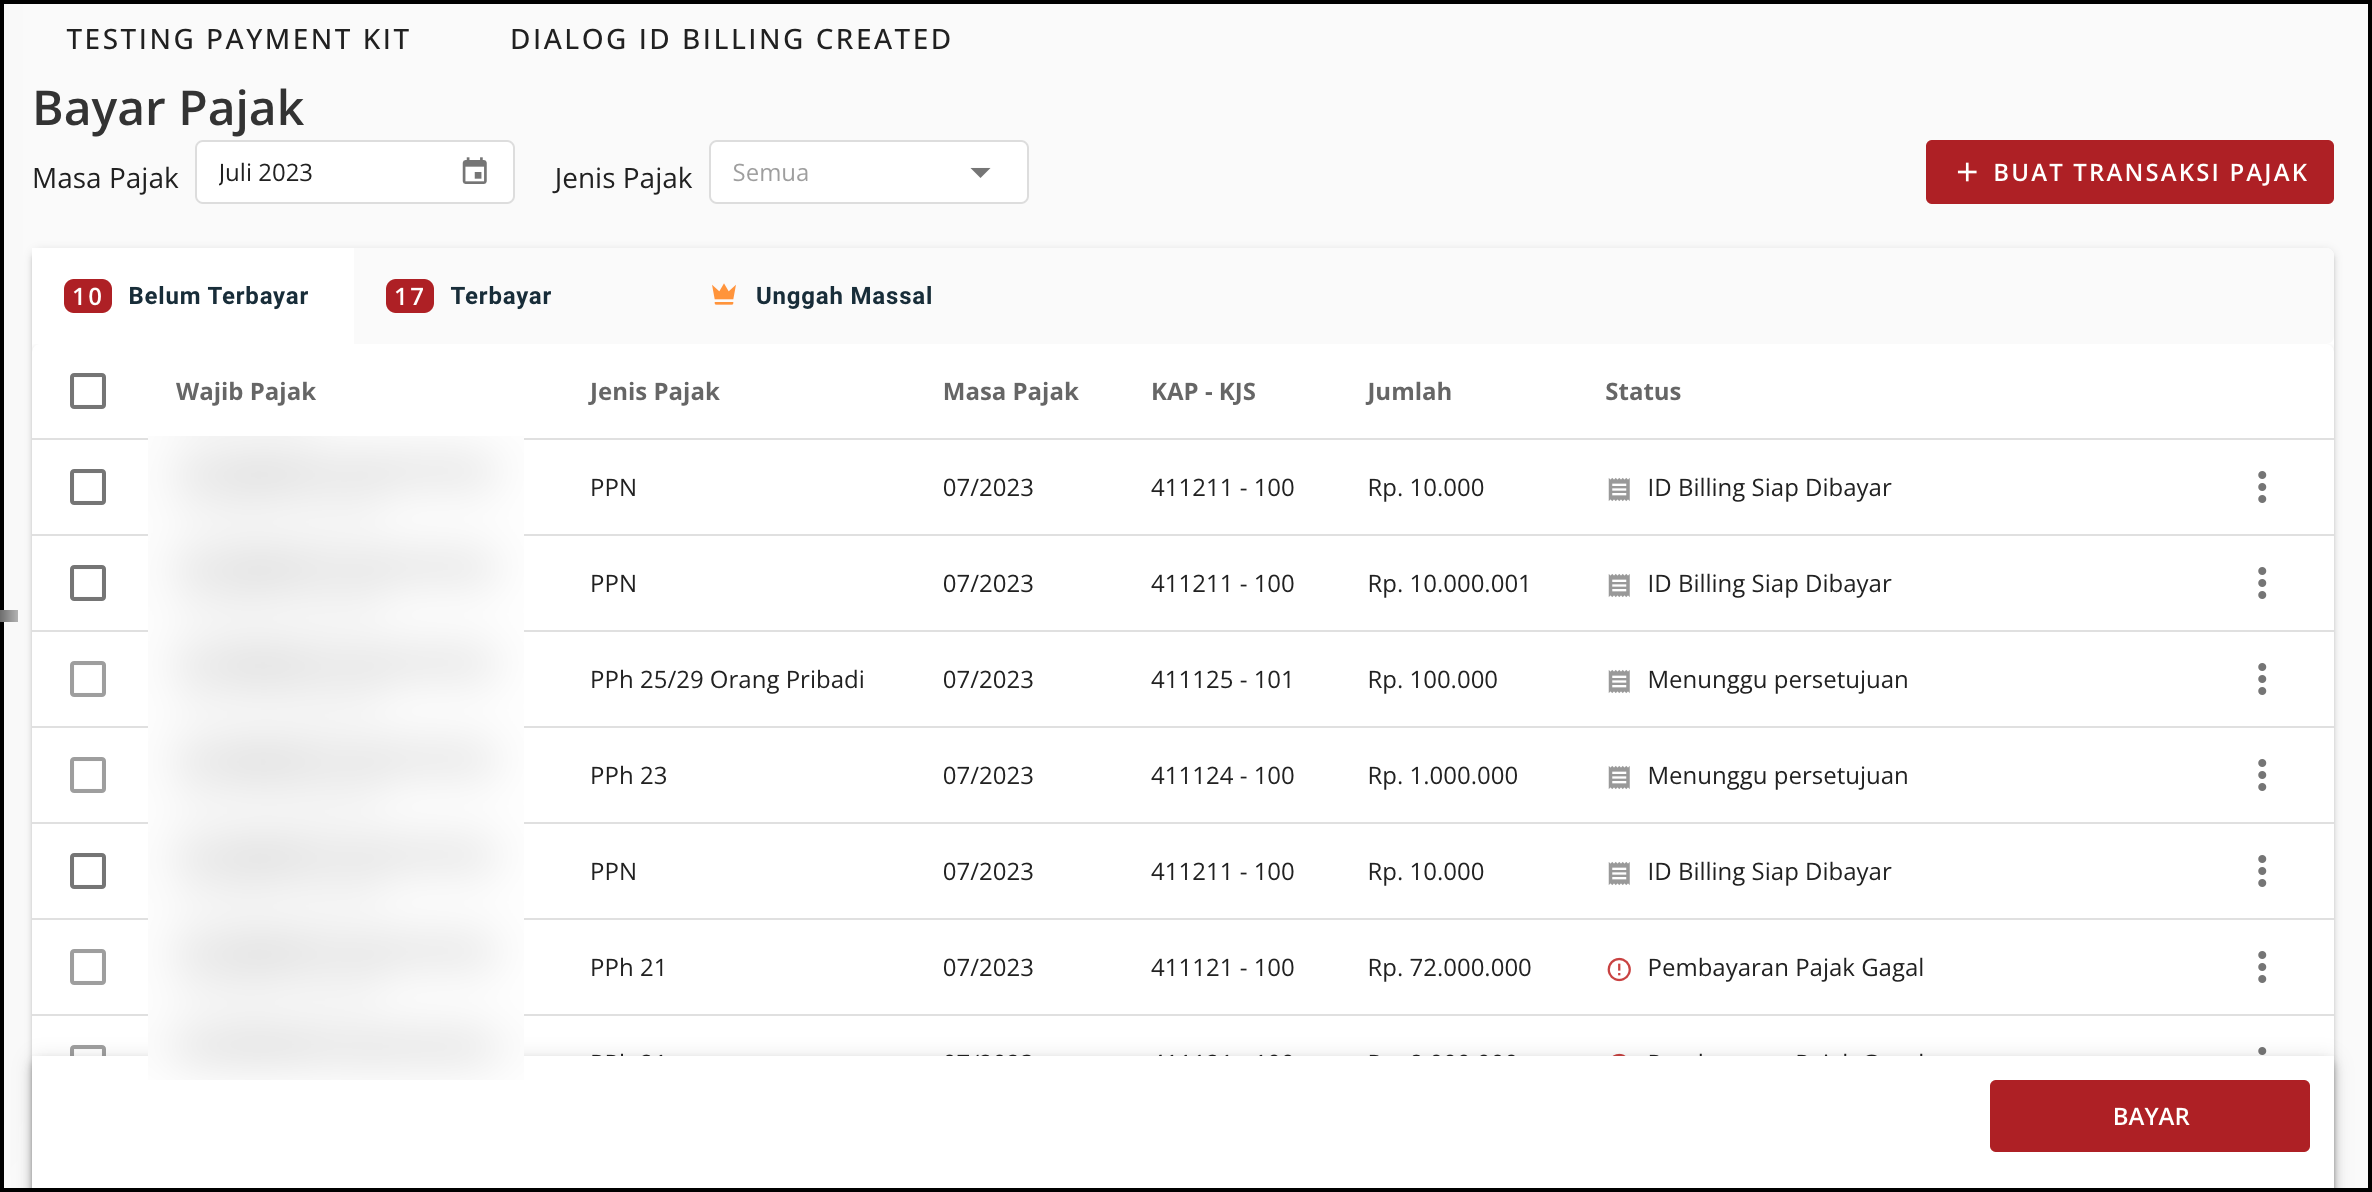
Task: Check the PPh 25/29 Orang Pribadi row checkbox
Action: [88, 679]
